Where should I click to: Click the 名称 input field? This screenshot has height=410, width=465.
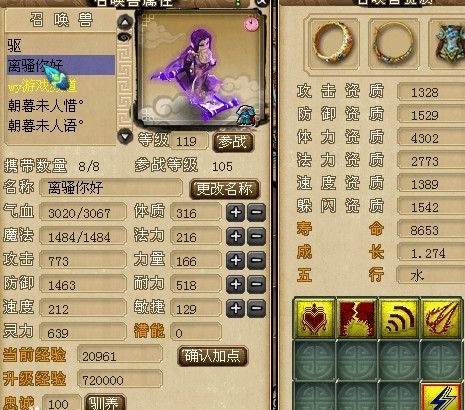point(111,188)
